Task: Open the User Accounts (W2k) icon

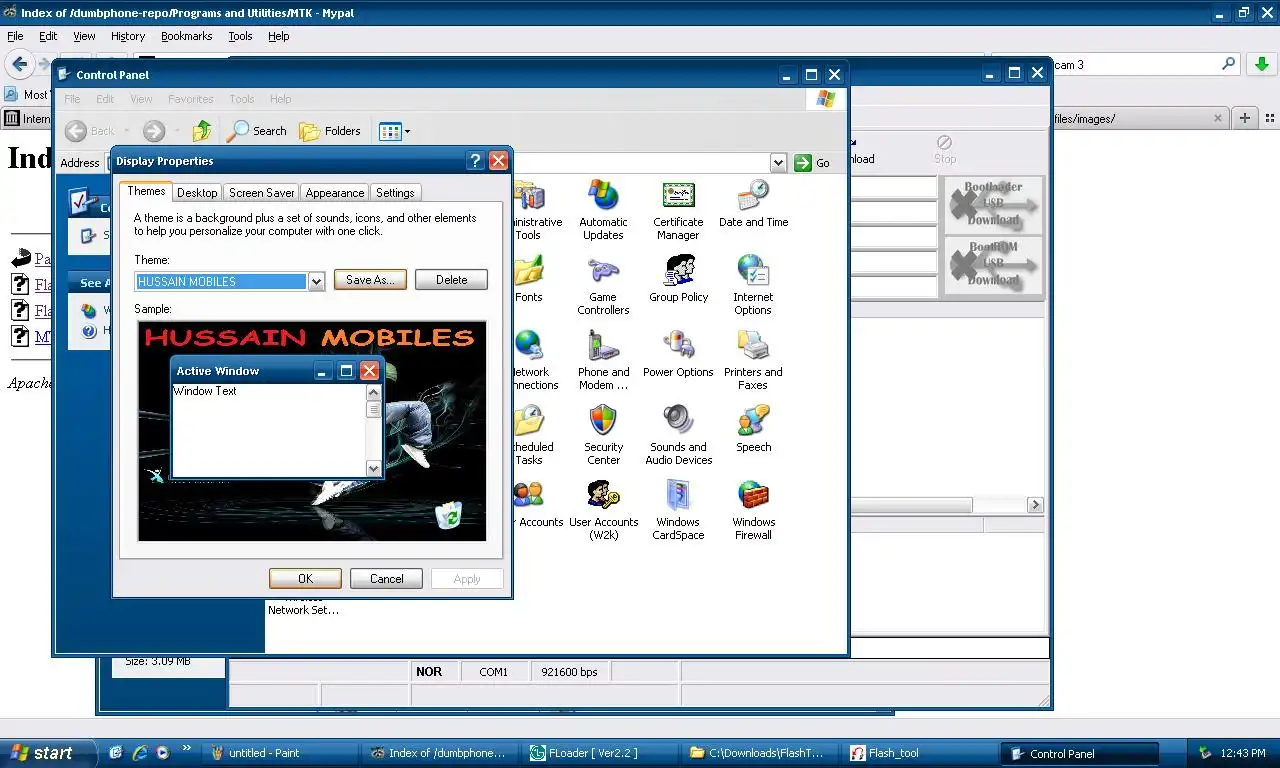Action: click(603, 510)
